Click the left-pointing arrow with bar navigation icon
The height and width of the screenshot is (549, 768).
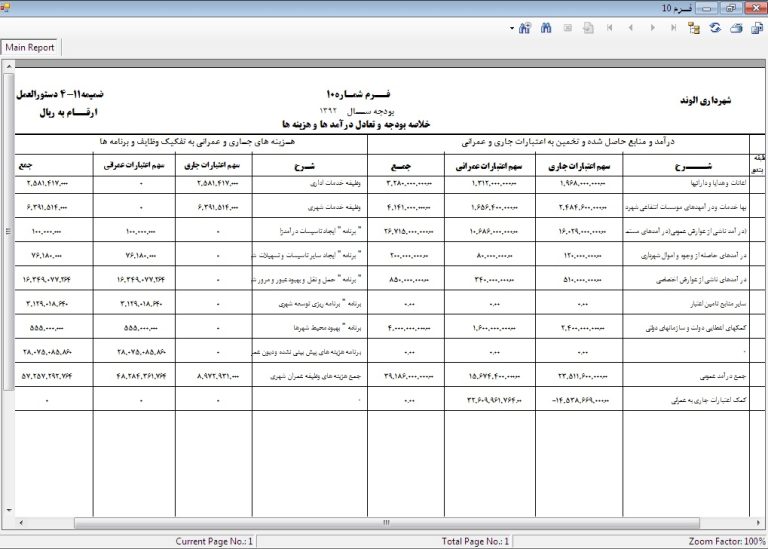pos(611,29)
